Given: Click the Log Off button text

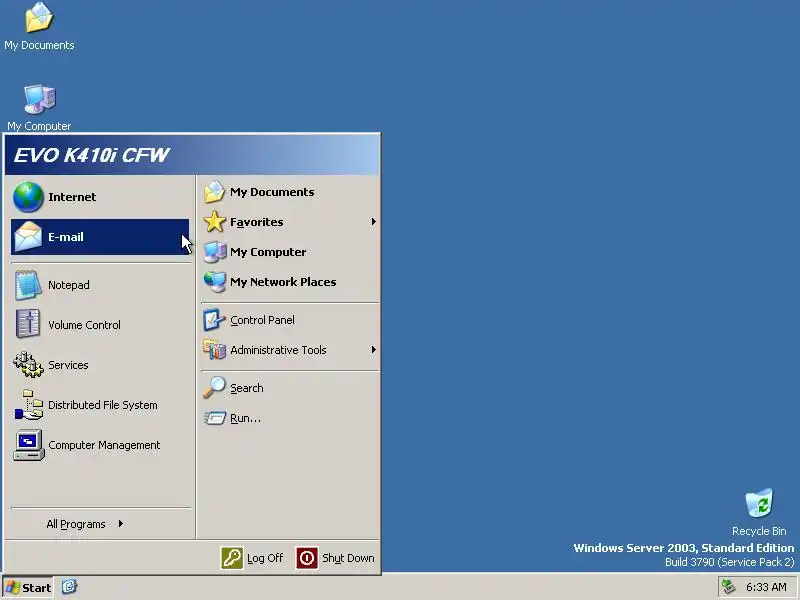Looking at the screenshot, I should 265,558.
